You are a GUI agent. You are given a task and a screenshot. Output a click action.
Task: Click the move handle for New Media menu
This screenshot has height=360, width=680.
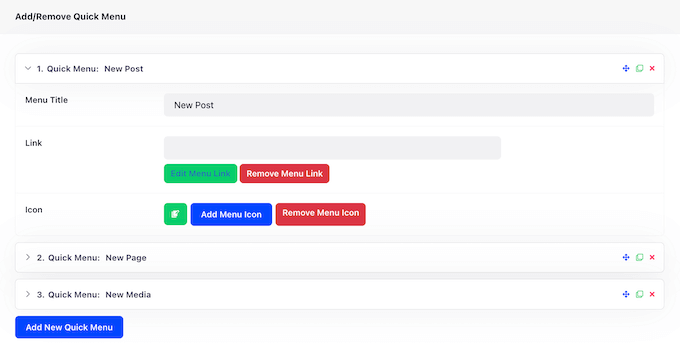click(626, 295)
